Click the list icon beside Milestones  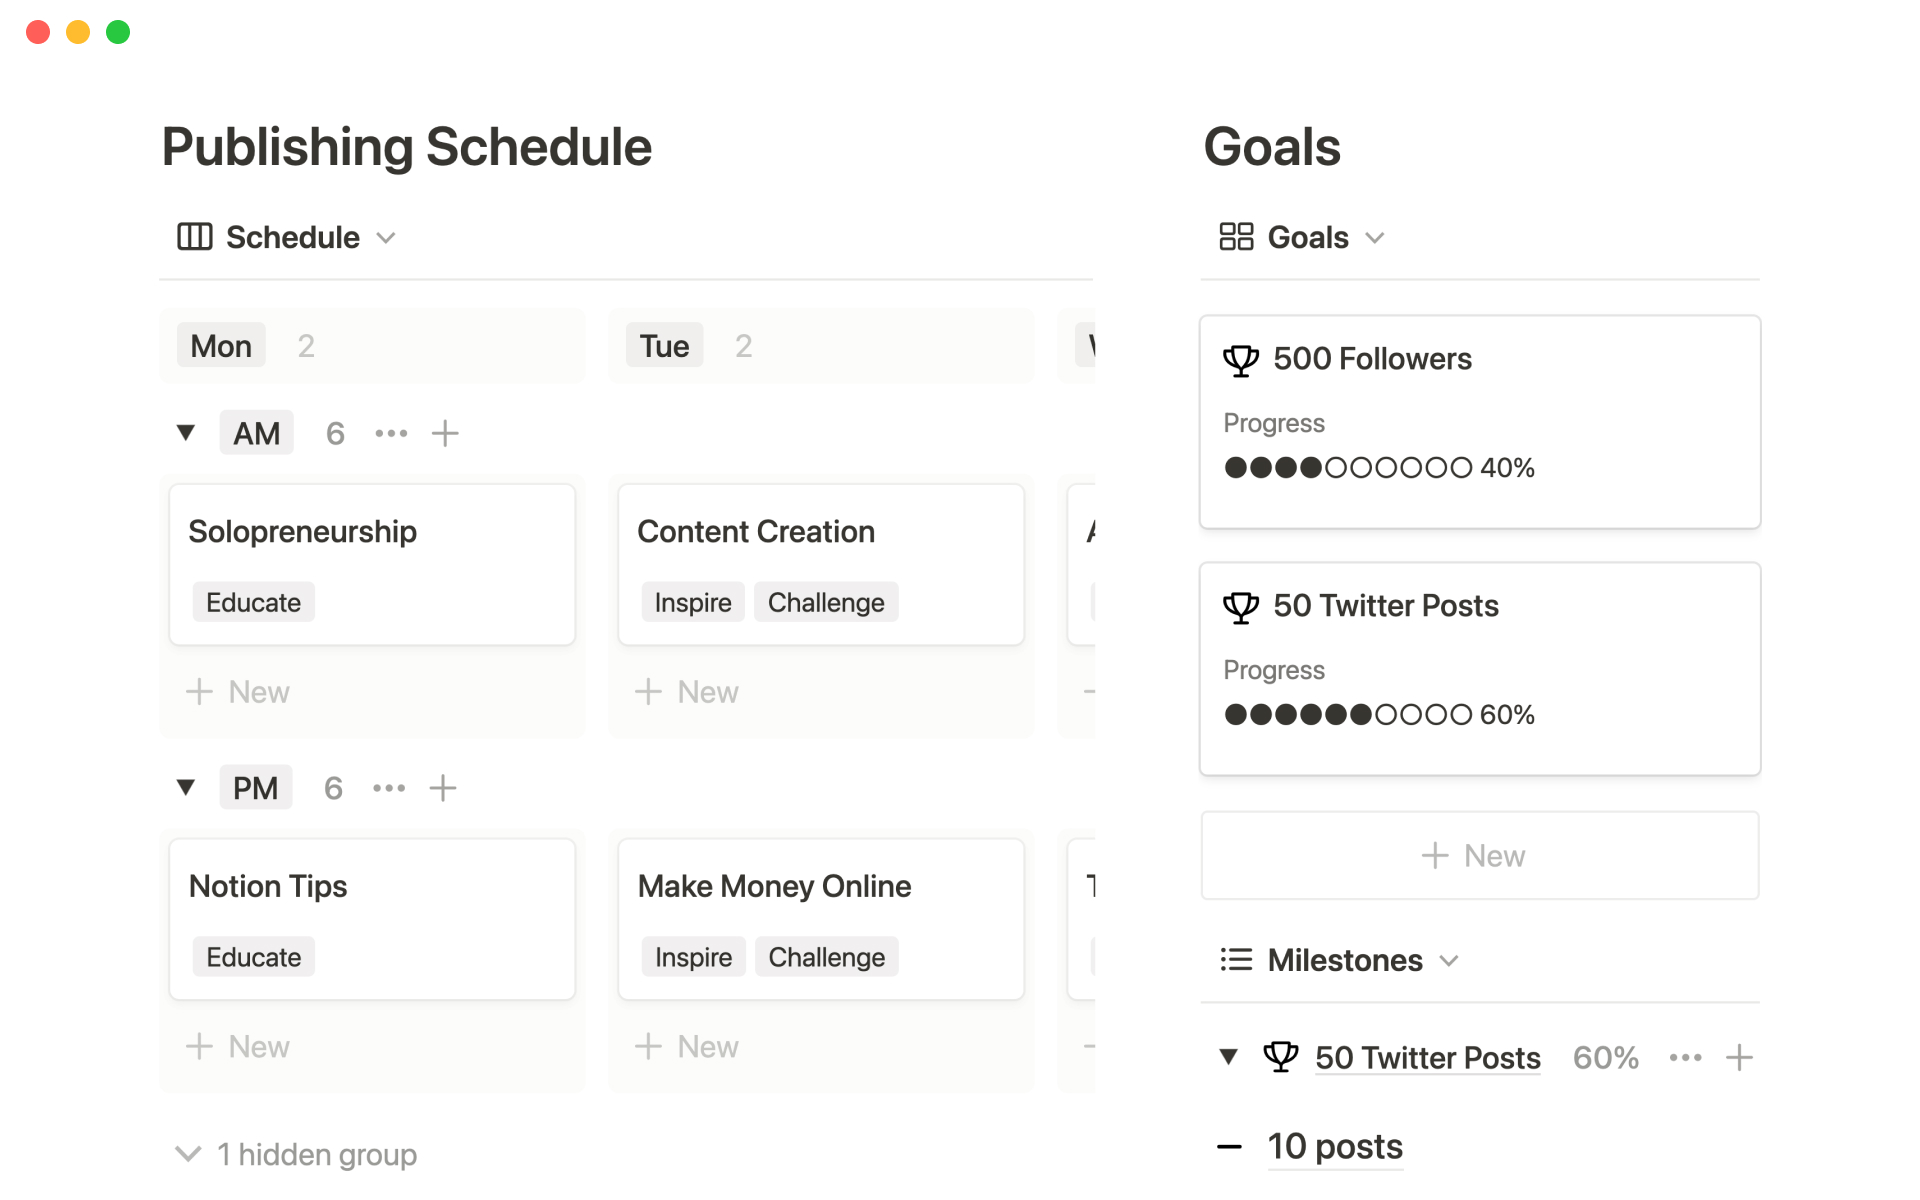pos(1236,960)
